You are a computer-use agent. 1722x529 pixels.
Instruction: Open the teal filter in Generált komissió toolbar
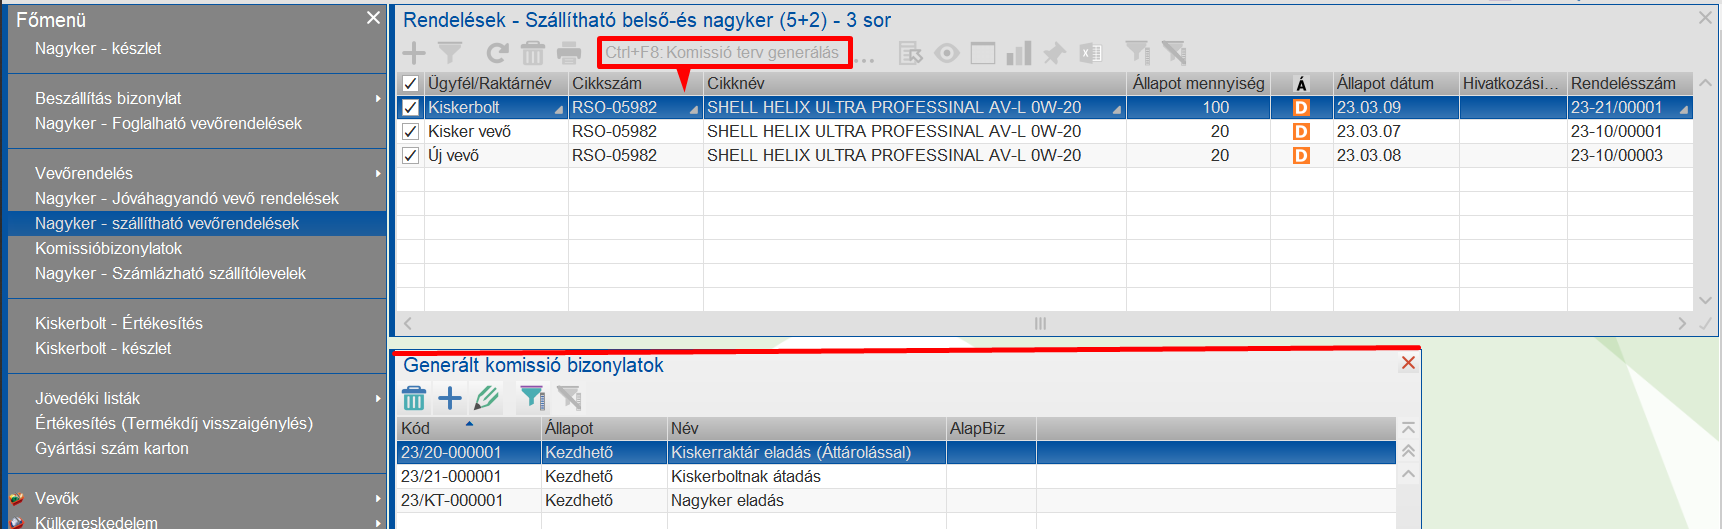(532, 398)
